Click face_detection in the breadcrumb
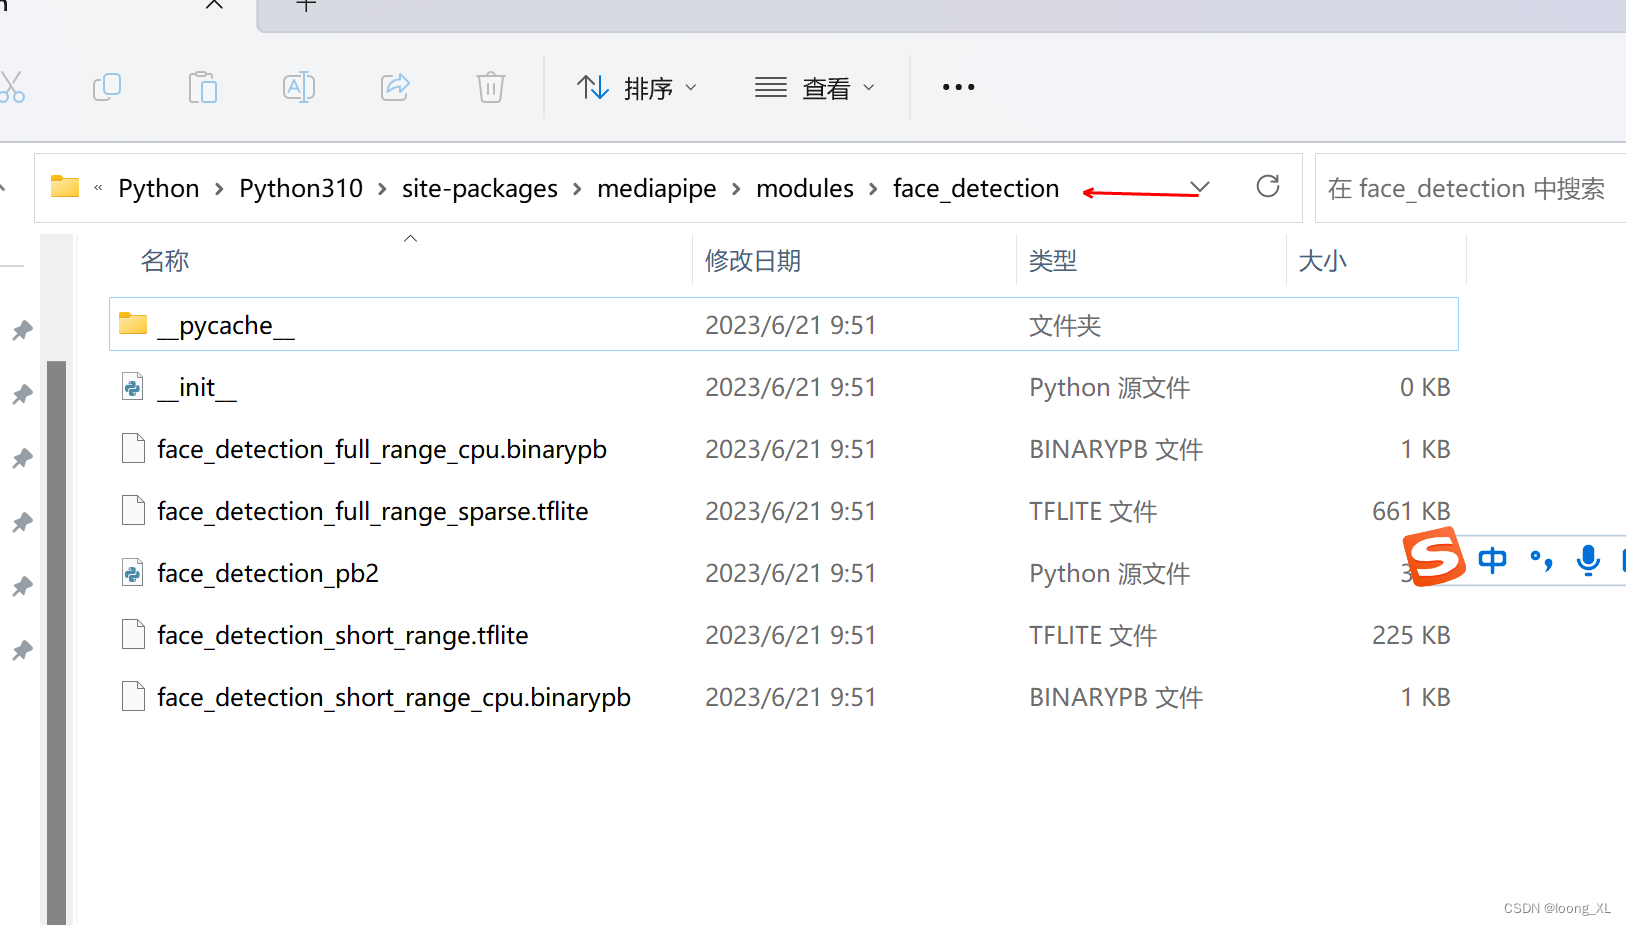The image size is (1626, 925). (976, 188)
